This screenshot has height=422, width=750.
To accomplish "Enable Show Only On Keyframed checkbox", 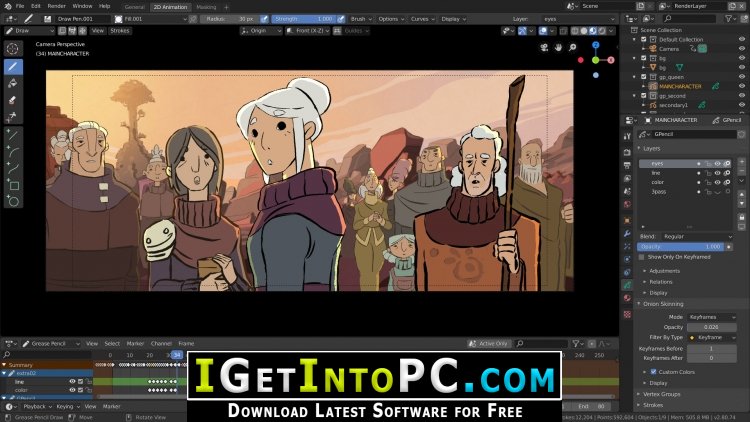I will (641, 257).
